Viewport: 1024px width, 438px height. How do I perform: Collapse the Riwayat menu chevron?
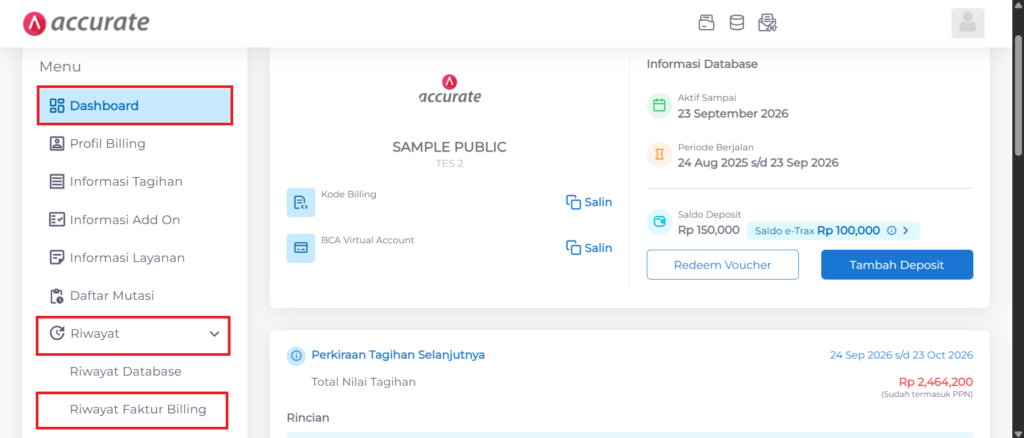(214, 334)
